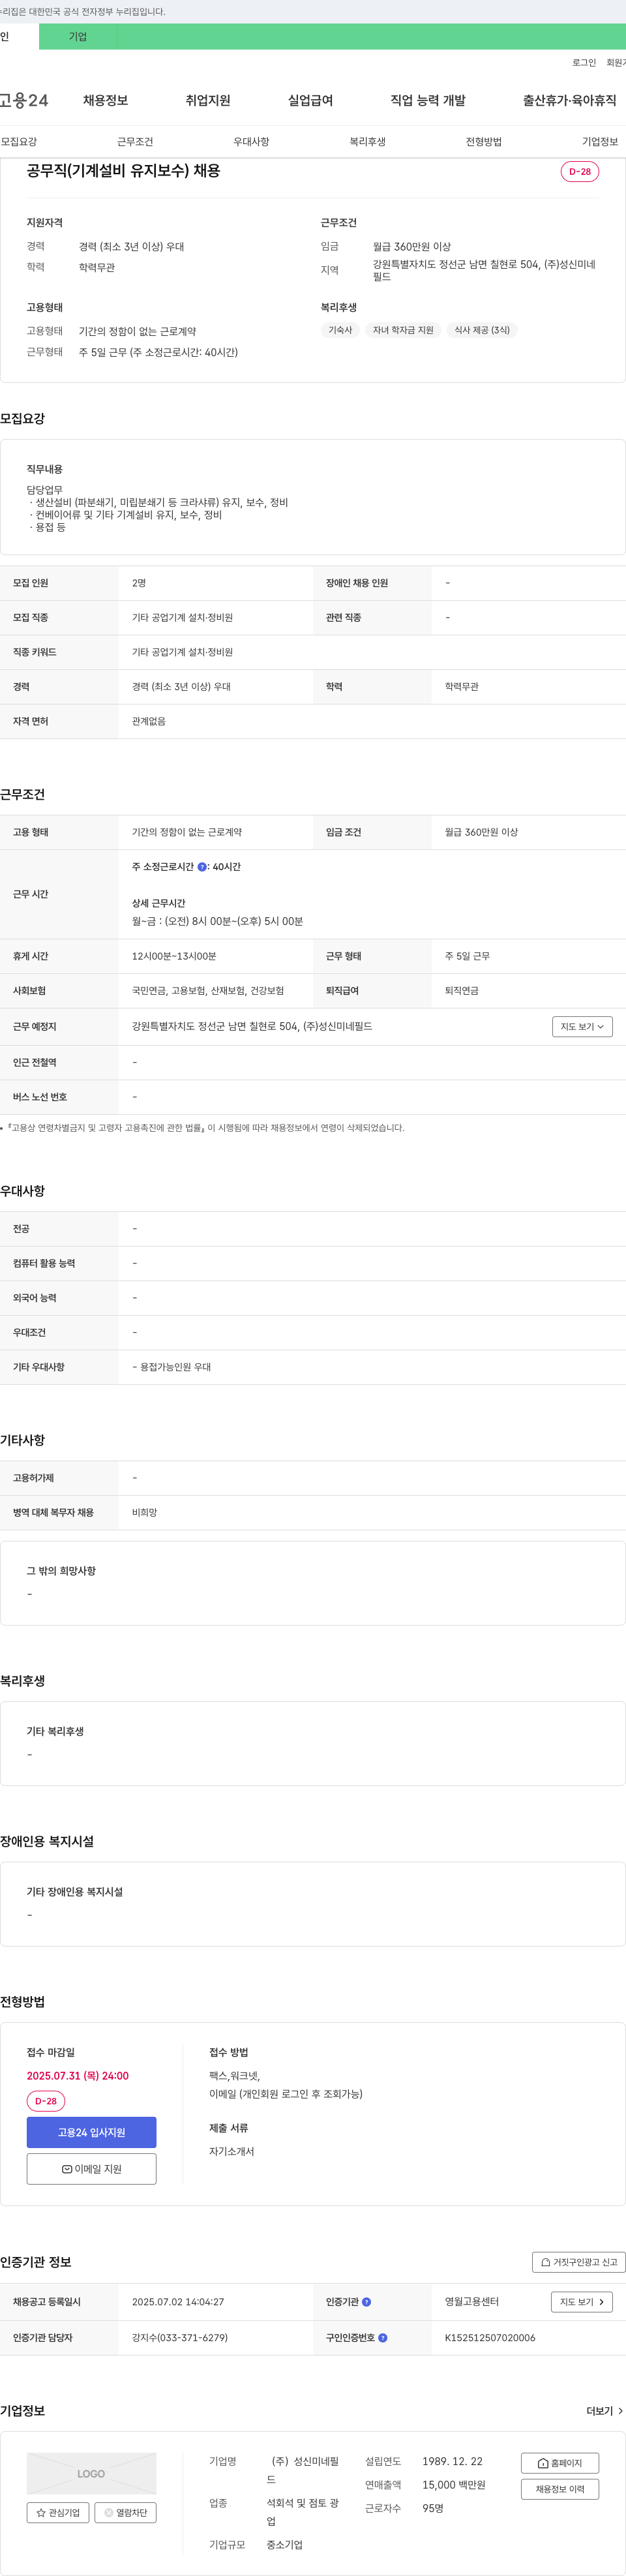
Task: Open the 출산휴가·육아휴직 menu
Action: pyautogui.click(x=569, y=100)
